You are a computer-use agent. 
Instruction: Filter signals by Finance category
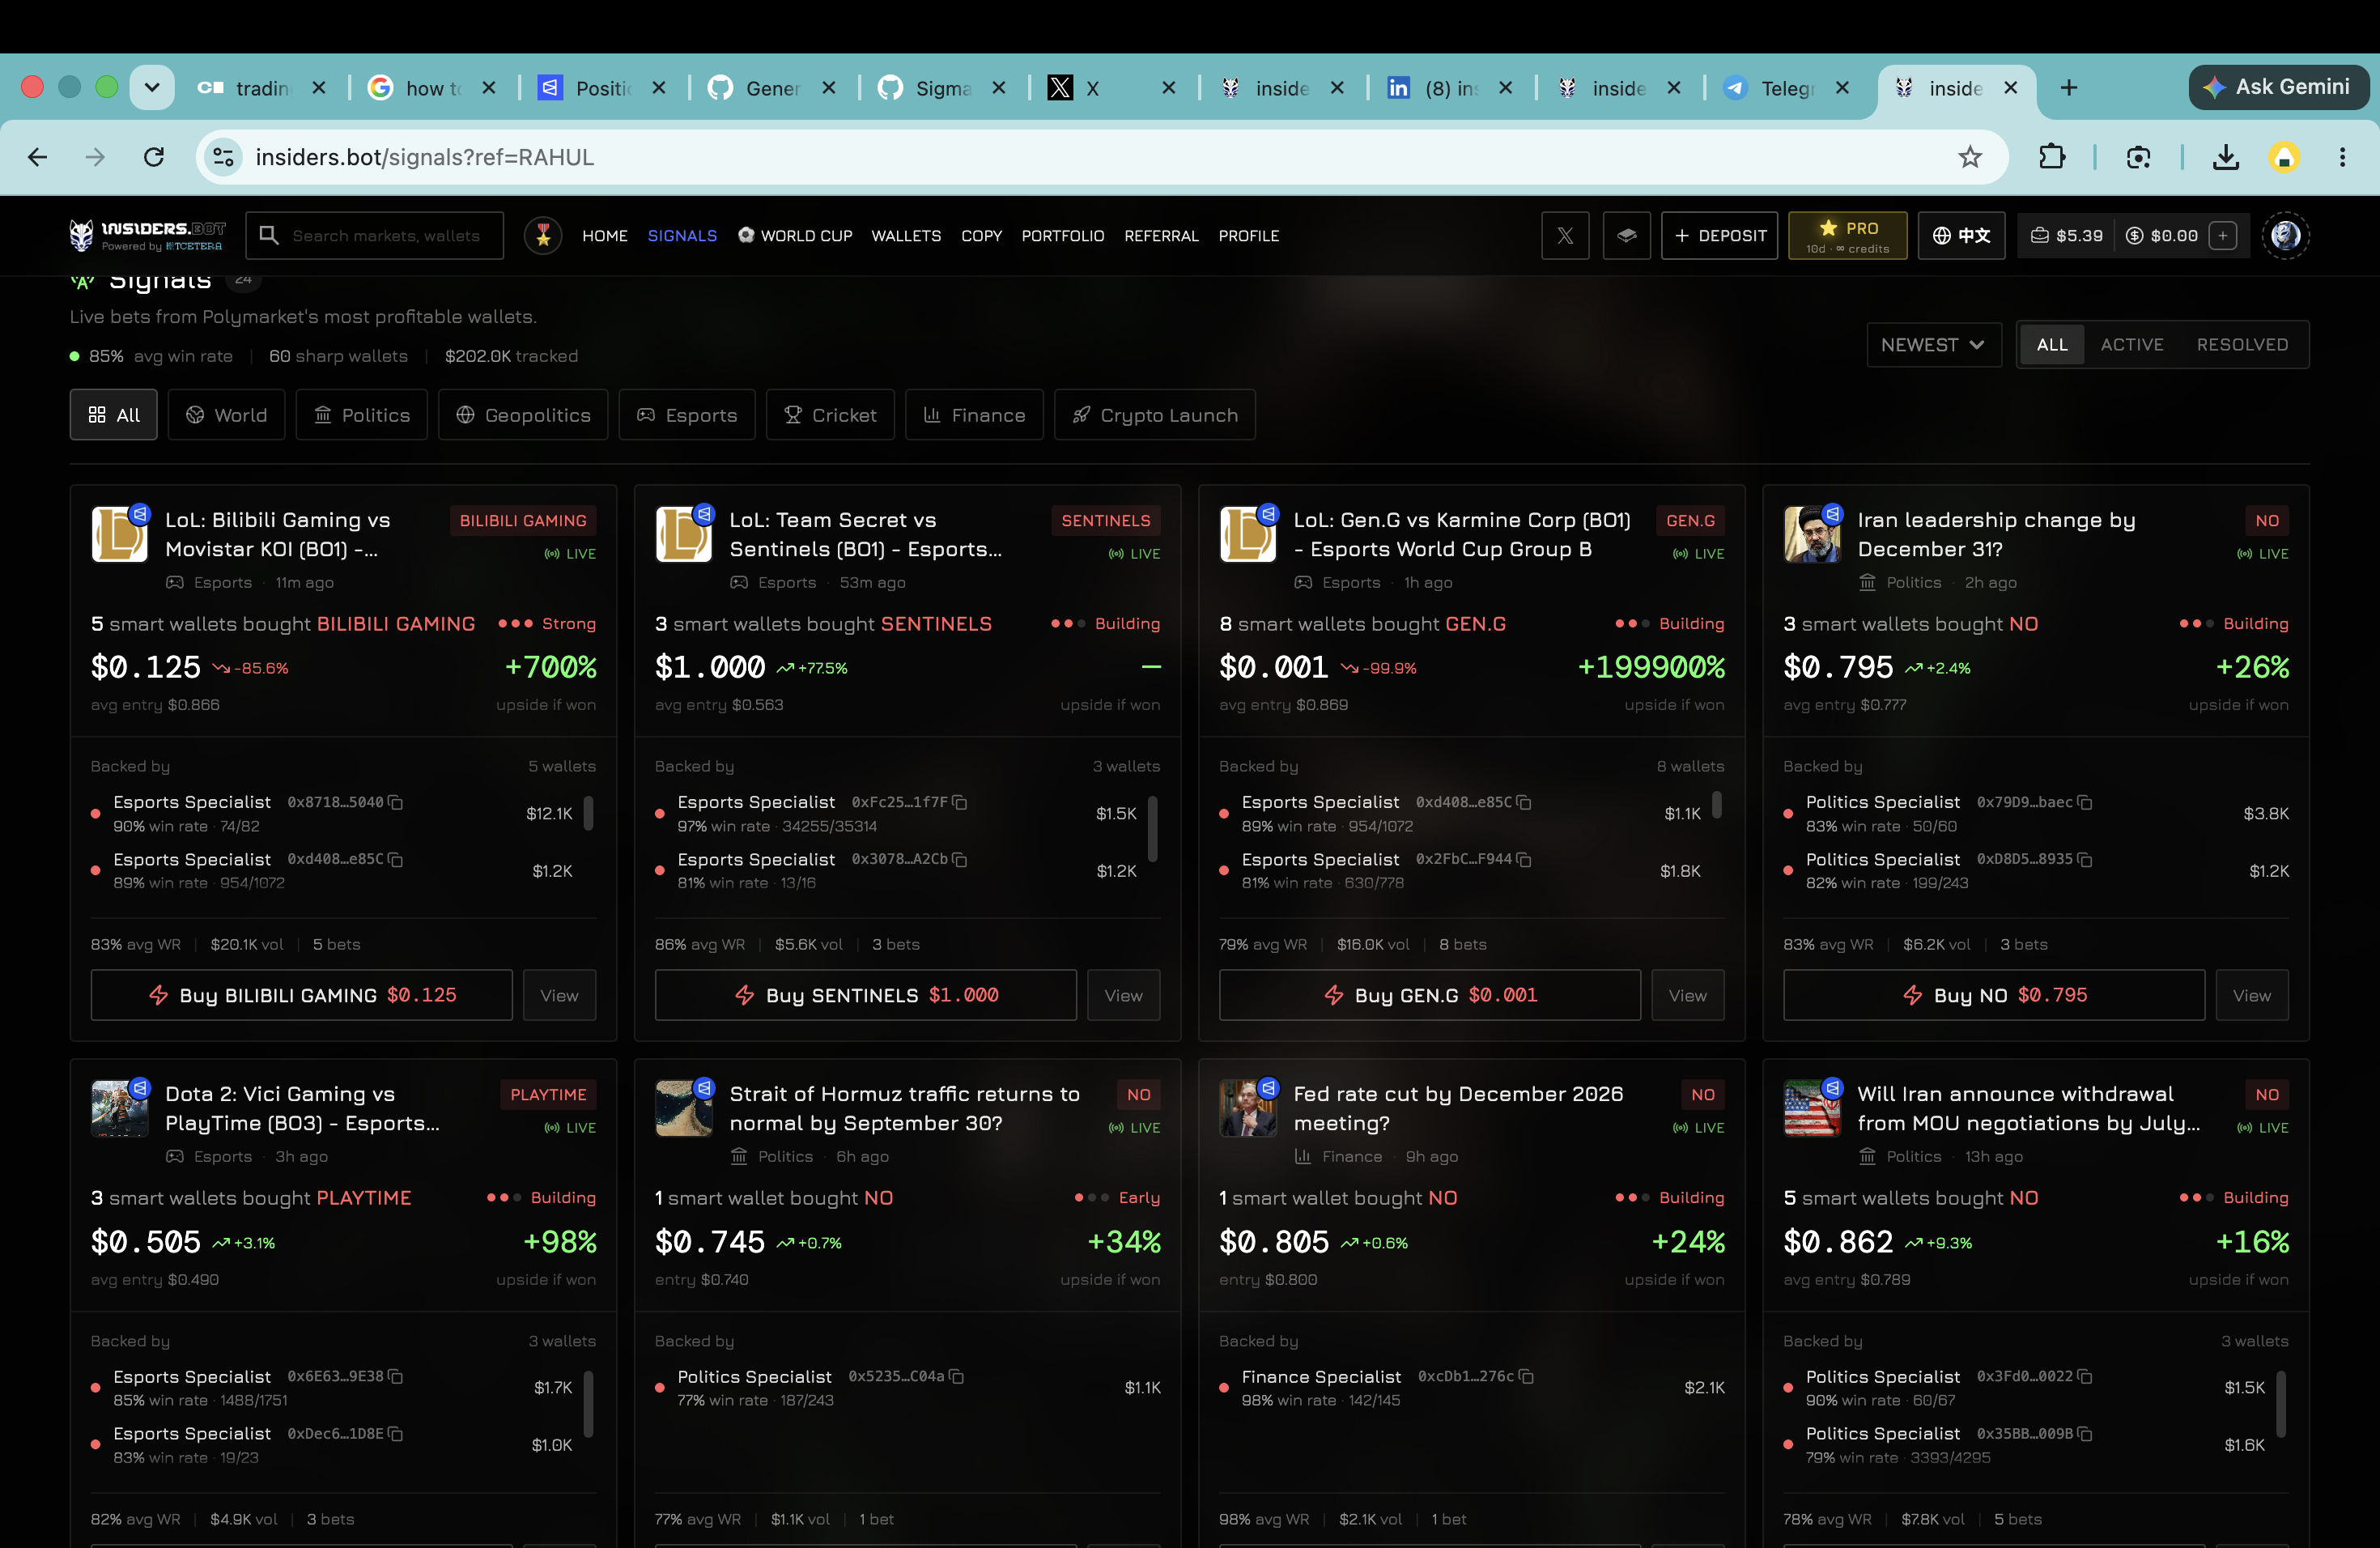click(x=974, y=415)
